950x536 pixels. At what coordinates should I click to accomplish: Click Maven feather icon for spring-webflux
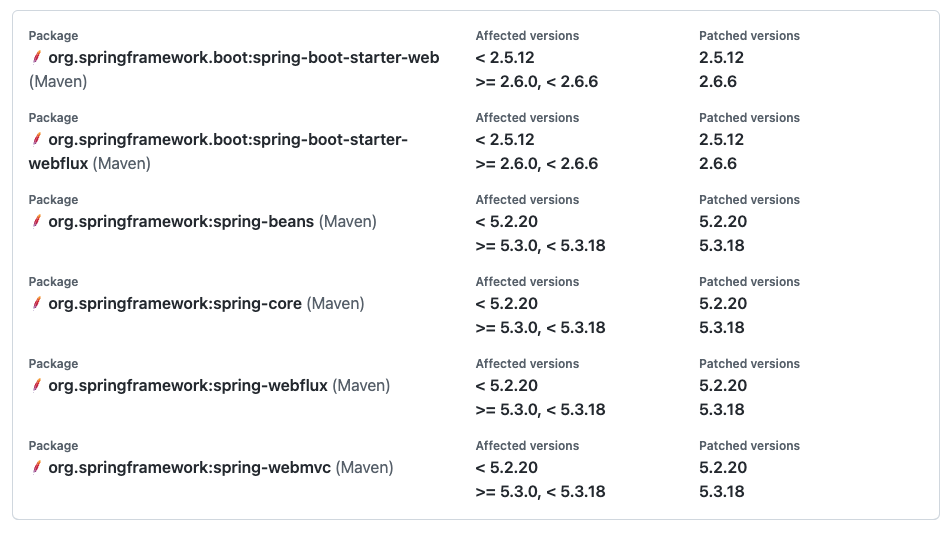pyautogui.click(x=36, y=386)
